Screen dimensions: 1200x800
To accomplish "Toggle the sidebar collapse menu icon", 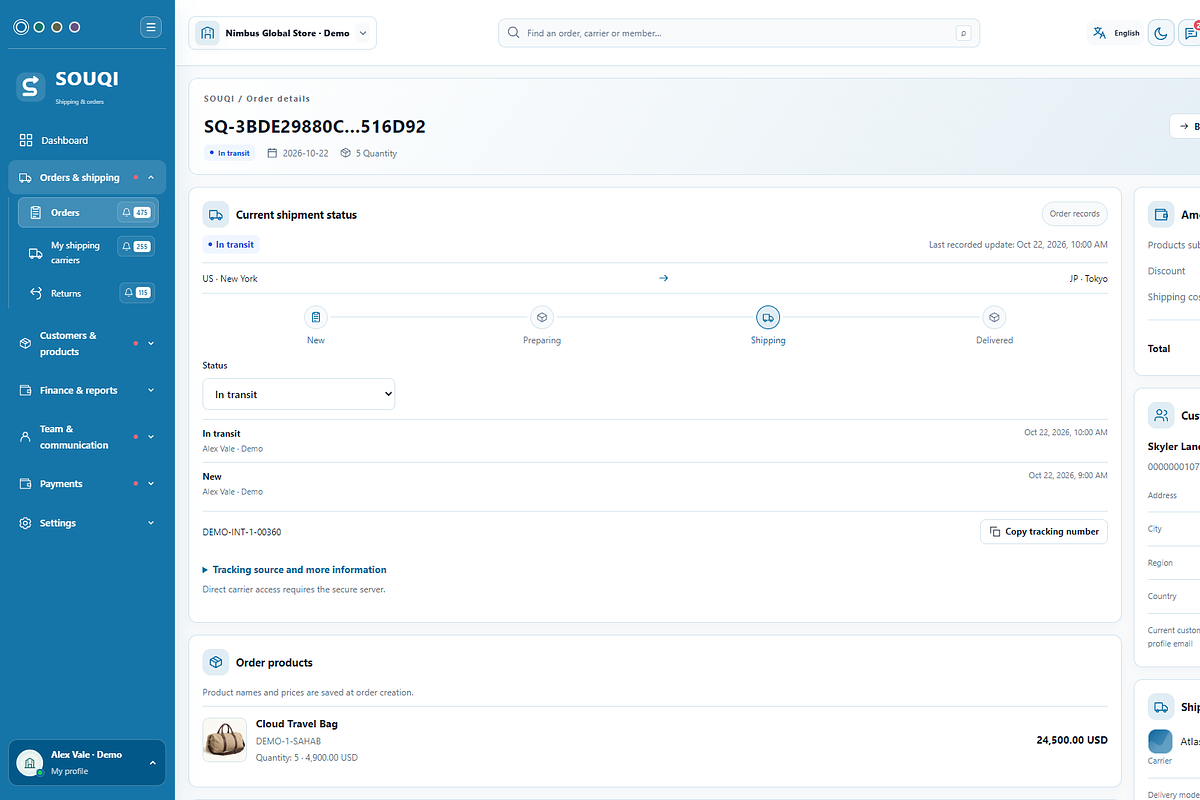I will [151, 27].
